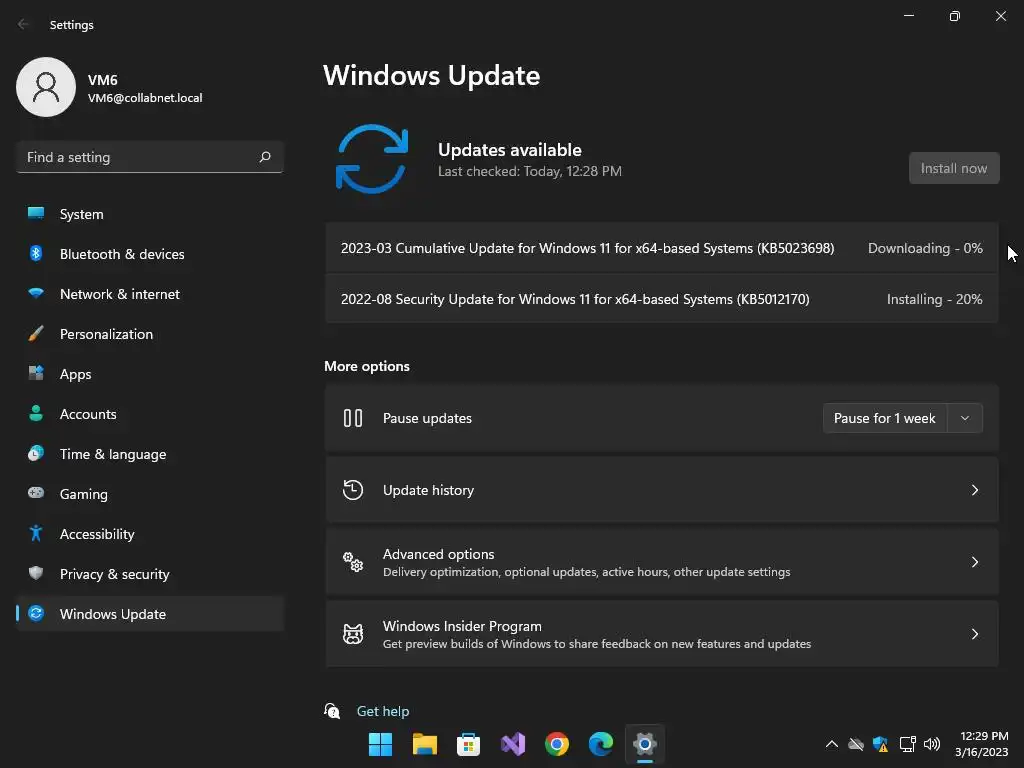Open Advanced options chevron
This screenshot has height=768, width=1024.
(x=974, y=562)
